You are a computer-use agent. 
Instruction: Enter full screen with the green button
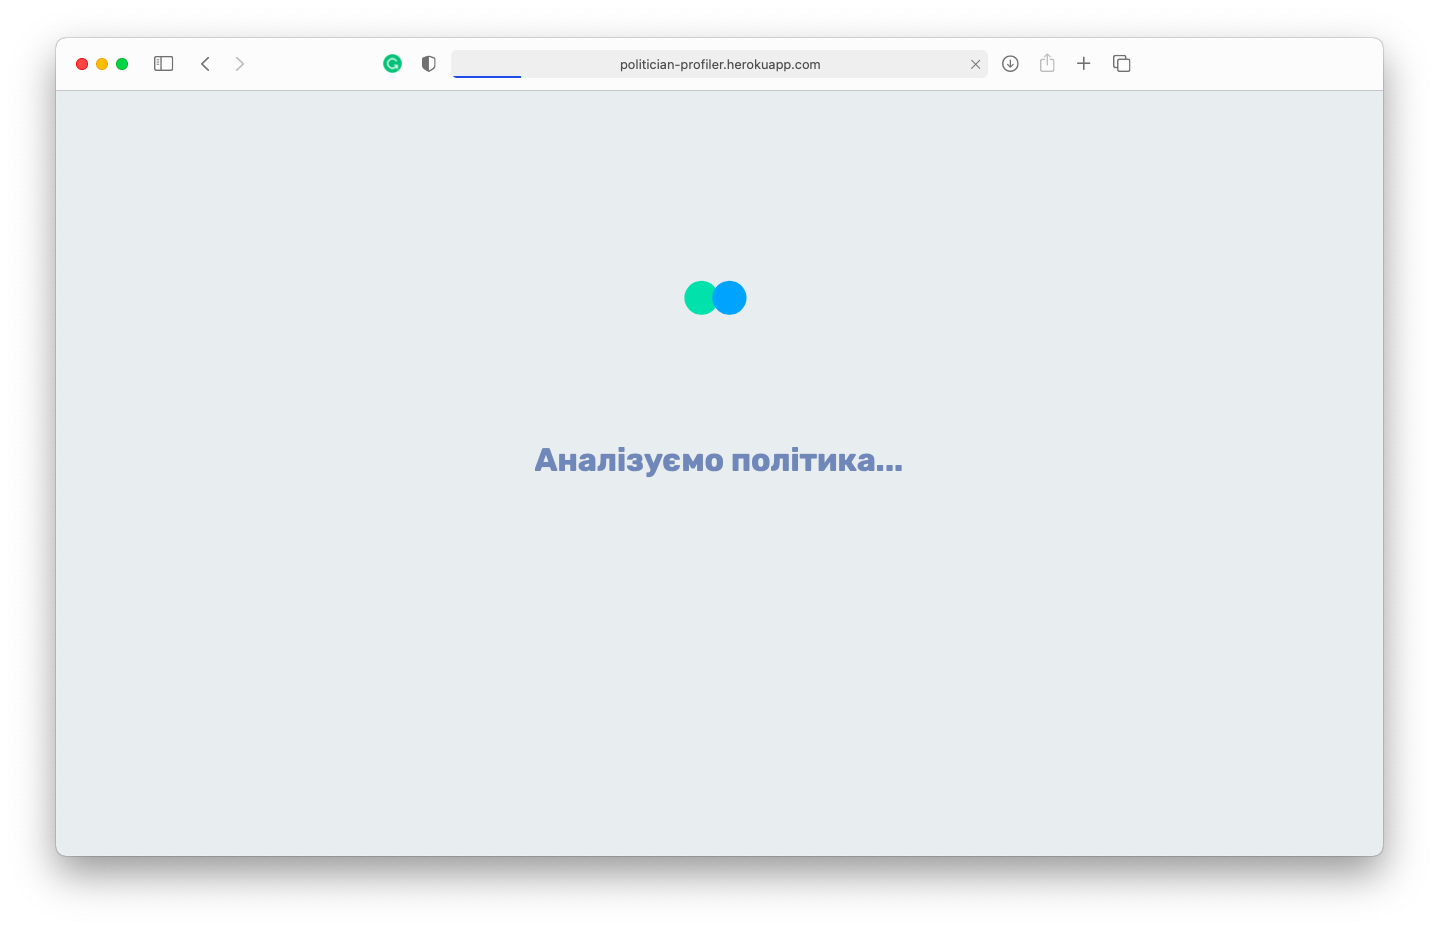[x=122, y=64]
